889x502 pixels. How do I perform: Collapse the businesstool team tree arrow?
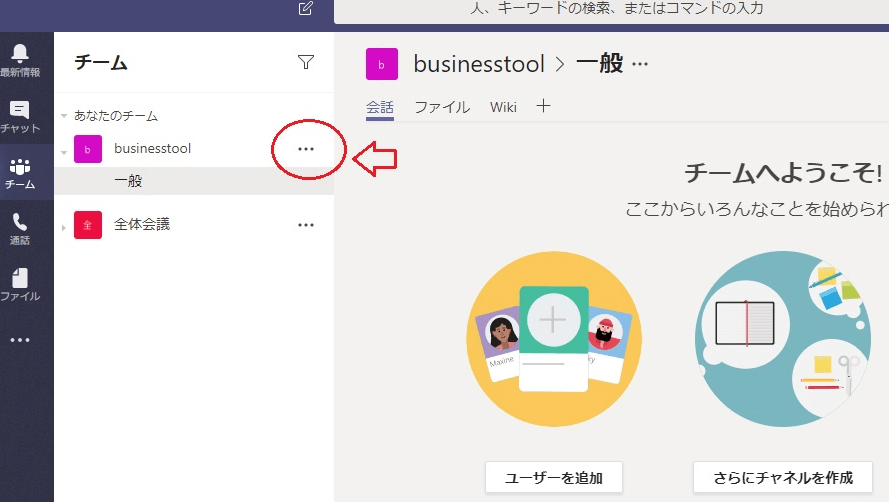[65, 152]
